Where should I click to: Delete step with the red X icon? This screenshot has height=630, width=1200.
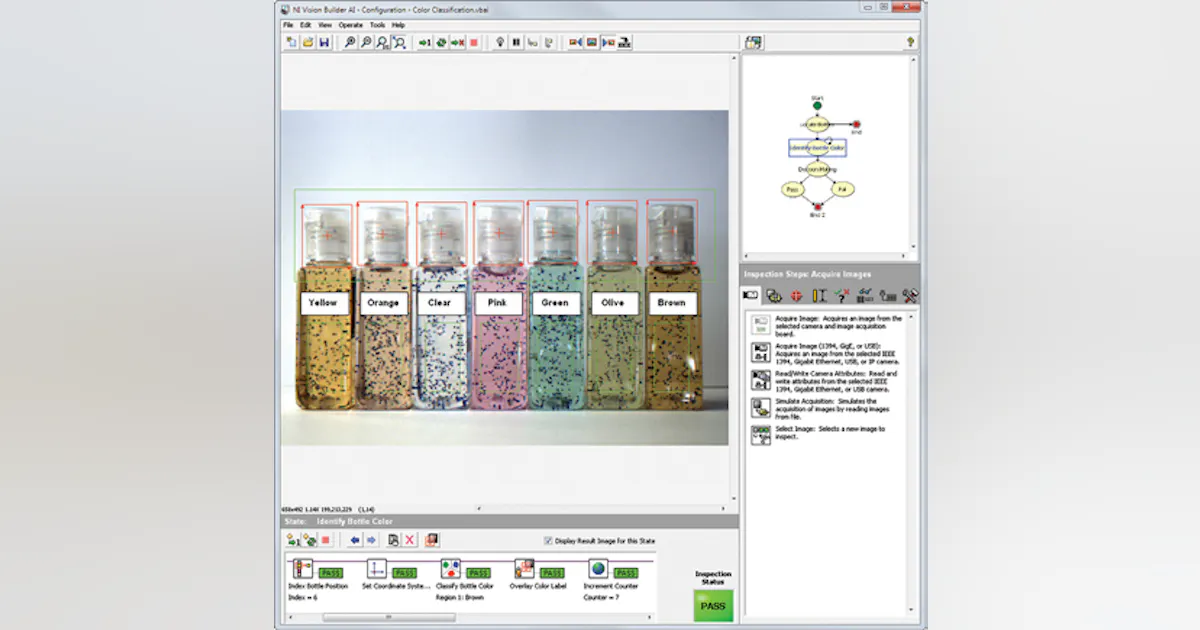(410, 540)
